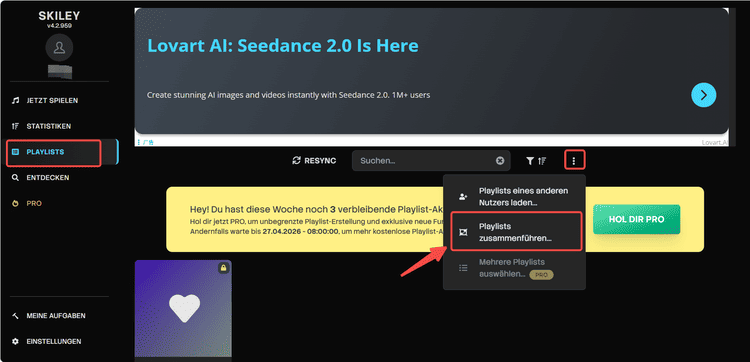Open the filter funnel icon
The image size is (750, 362).
530,161
